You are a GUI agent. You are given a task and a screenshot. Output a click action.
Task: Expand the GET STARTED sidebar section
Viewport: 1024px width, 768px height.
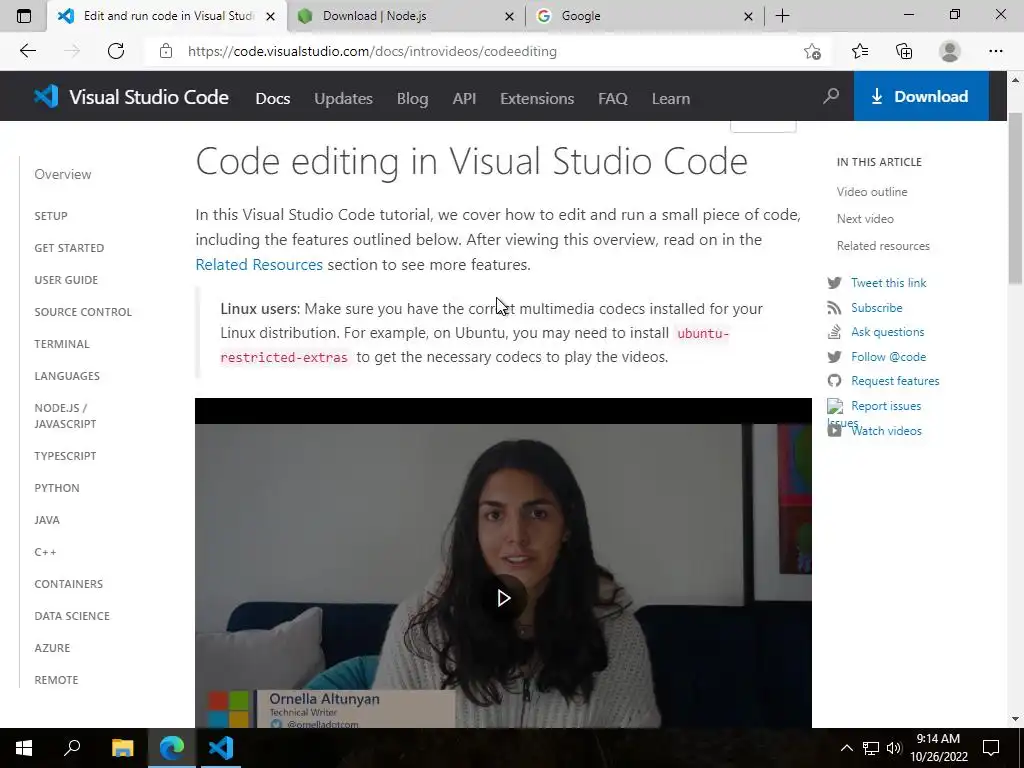tap(69, 248)
